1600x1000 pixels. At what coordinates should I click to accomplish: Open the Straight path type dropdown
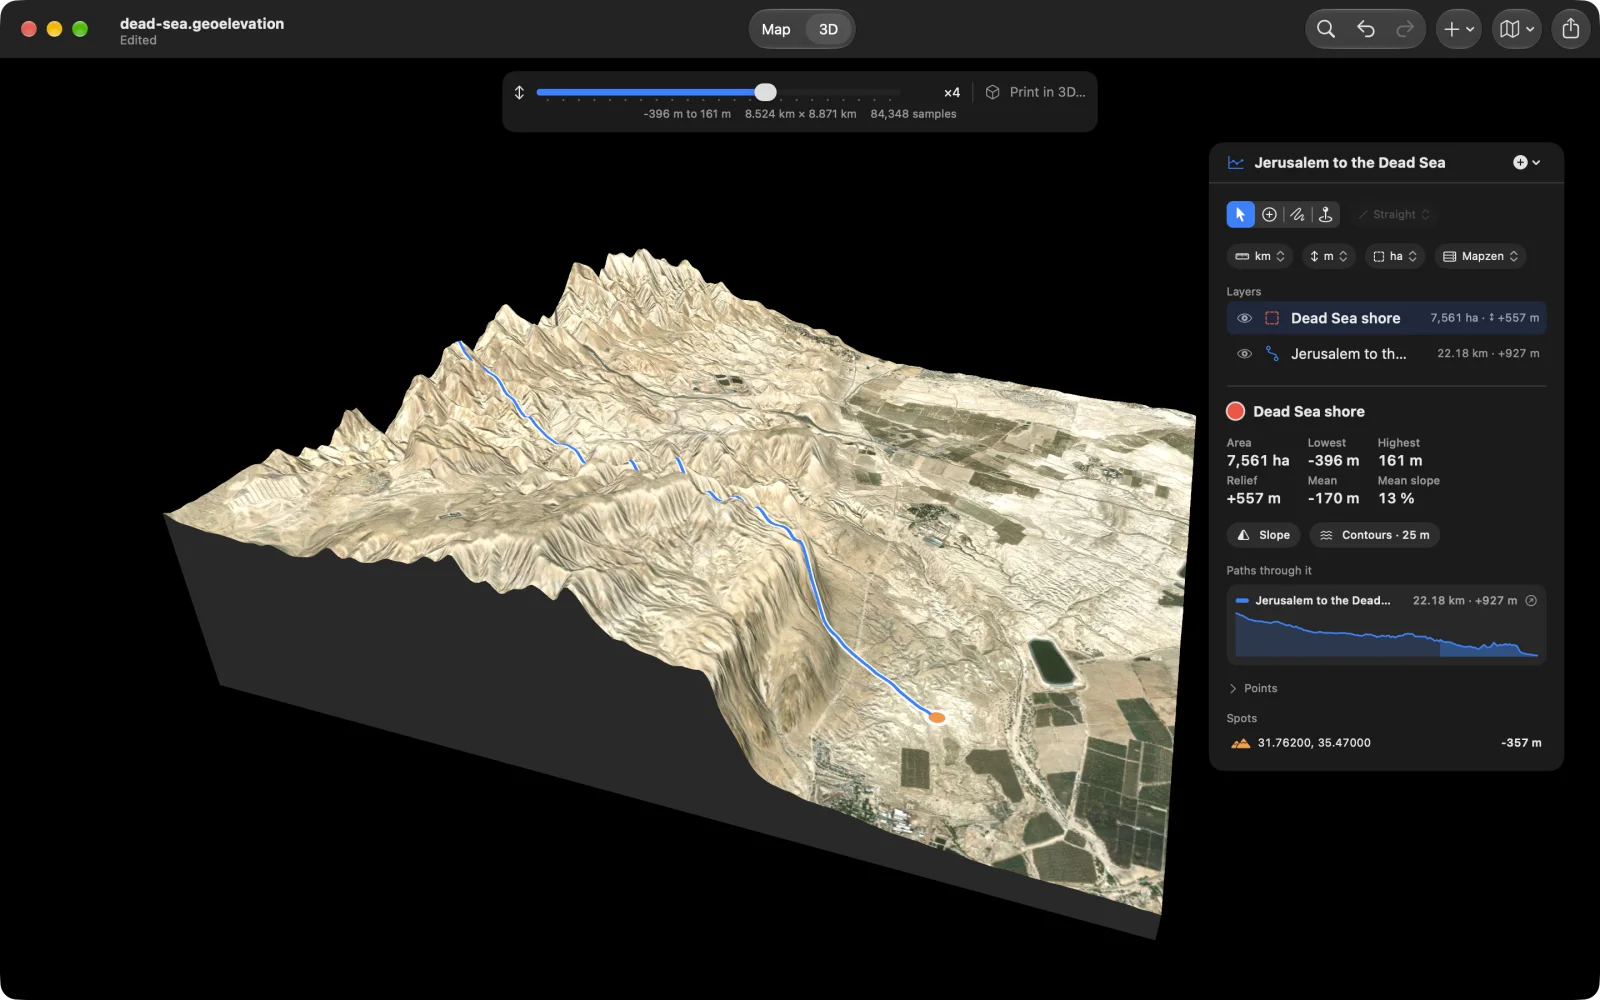coord(1394,214)
